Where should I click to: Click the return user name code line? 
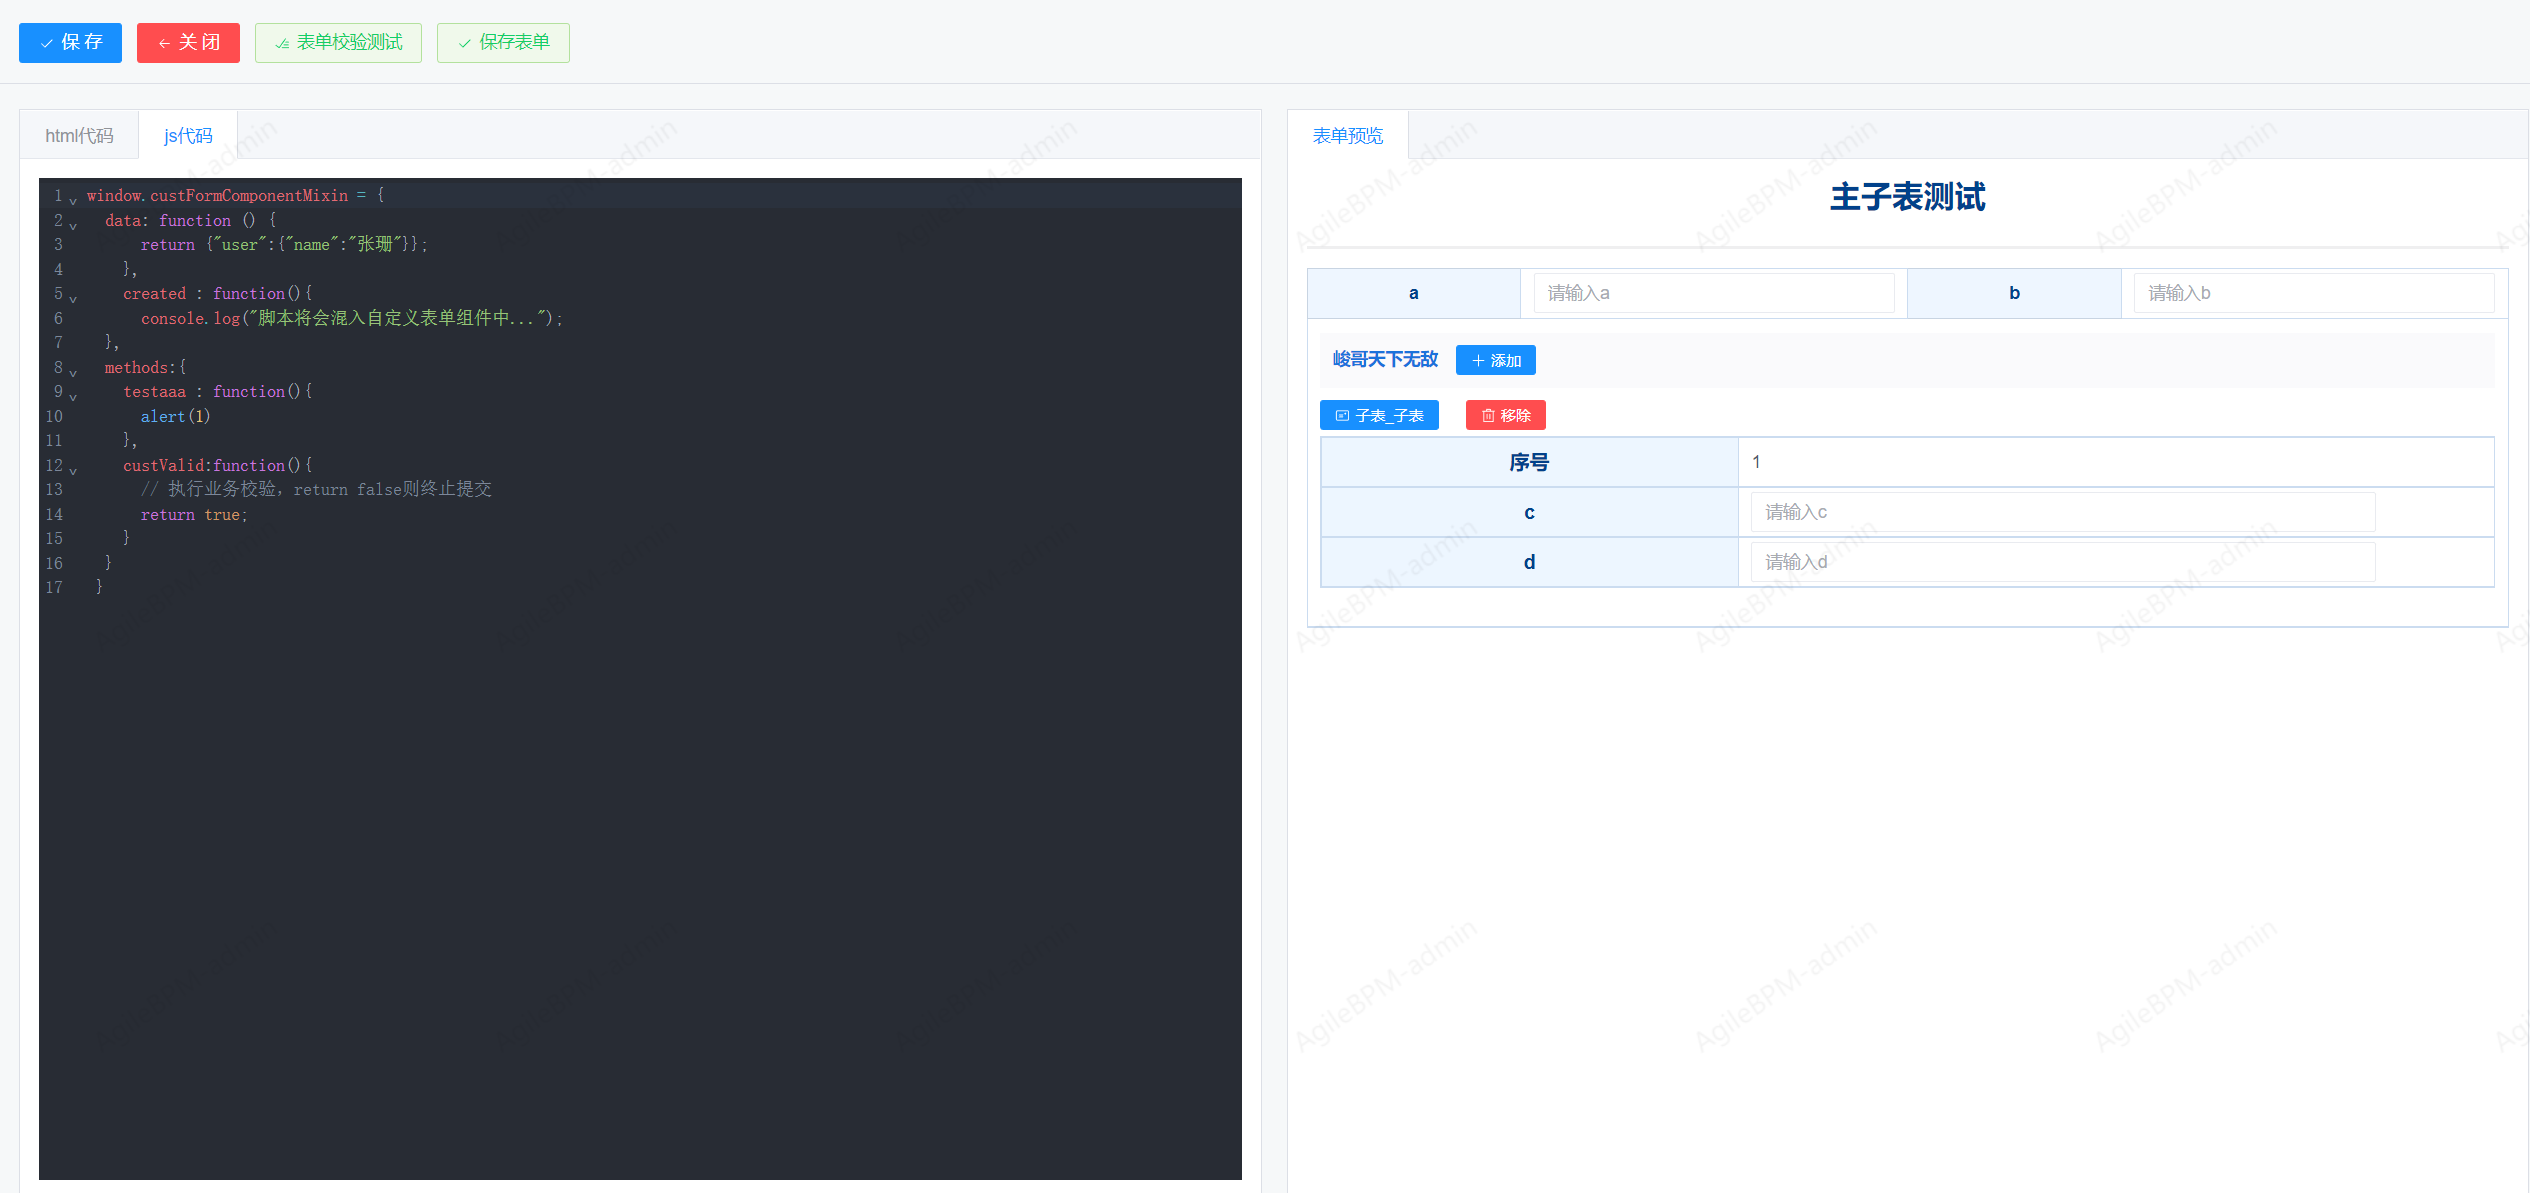(284, 244)
